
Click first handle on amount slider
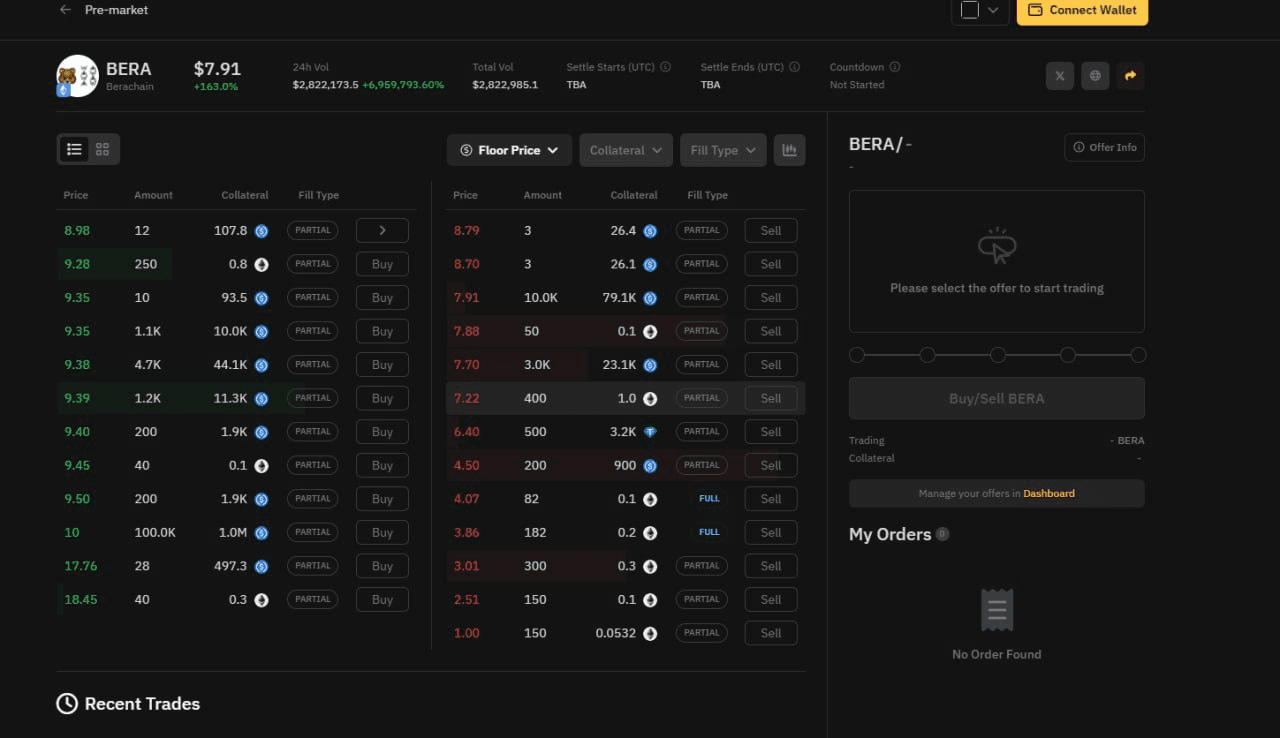[x=857, y=355]
